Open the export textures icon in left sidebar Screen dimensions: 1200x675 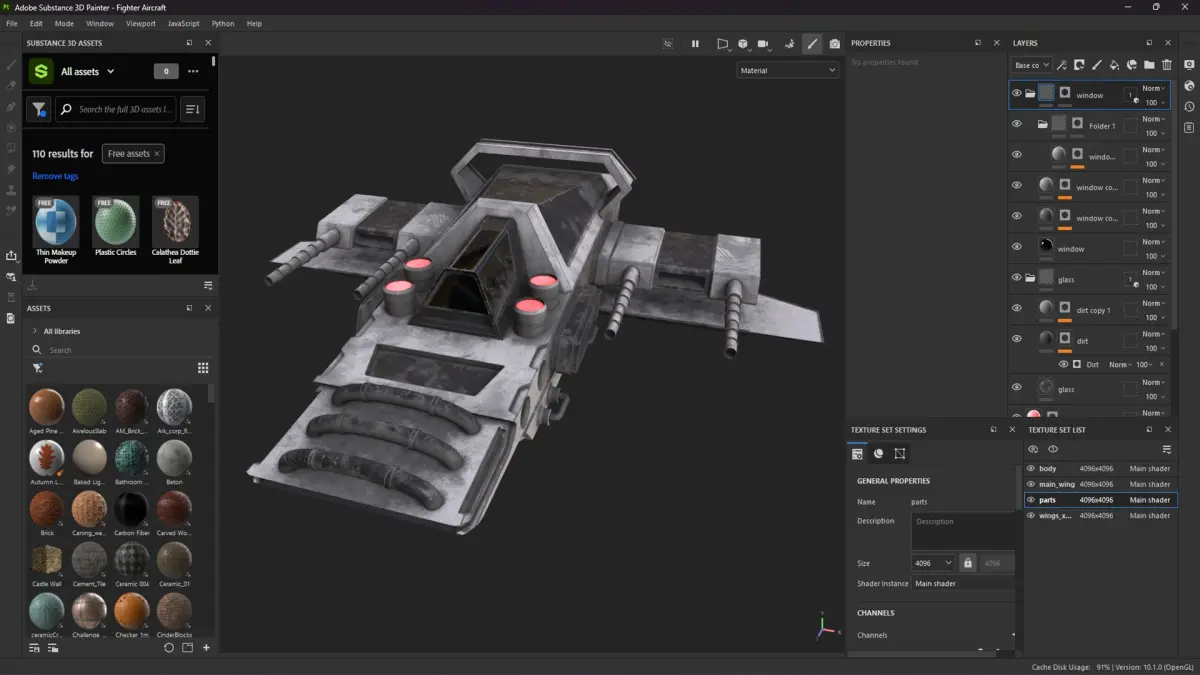(x=12, y=256)
